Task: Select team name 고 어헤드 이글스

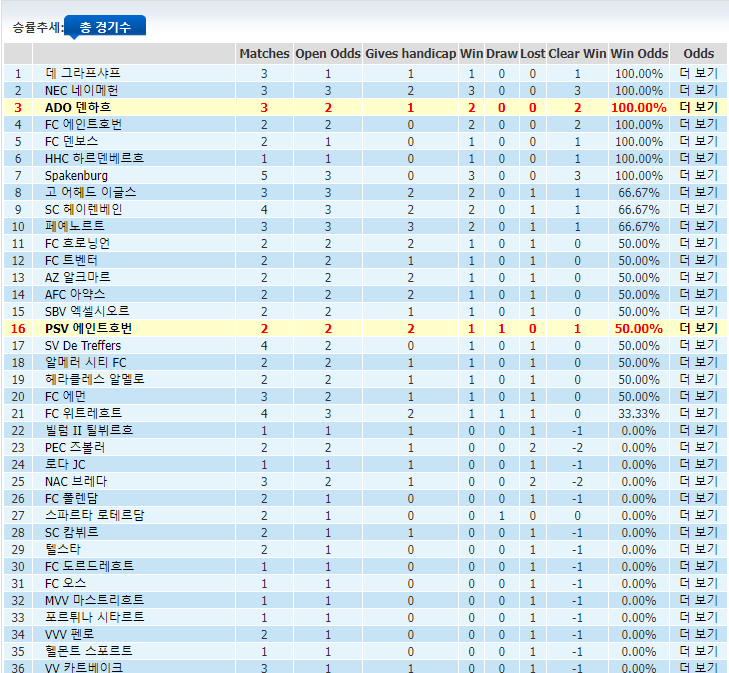Action: (91, 192)
